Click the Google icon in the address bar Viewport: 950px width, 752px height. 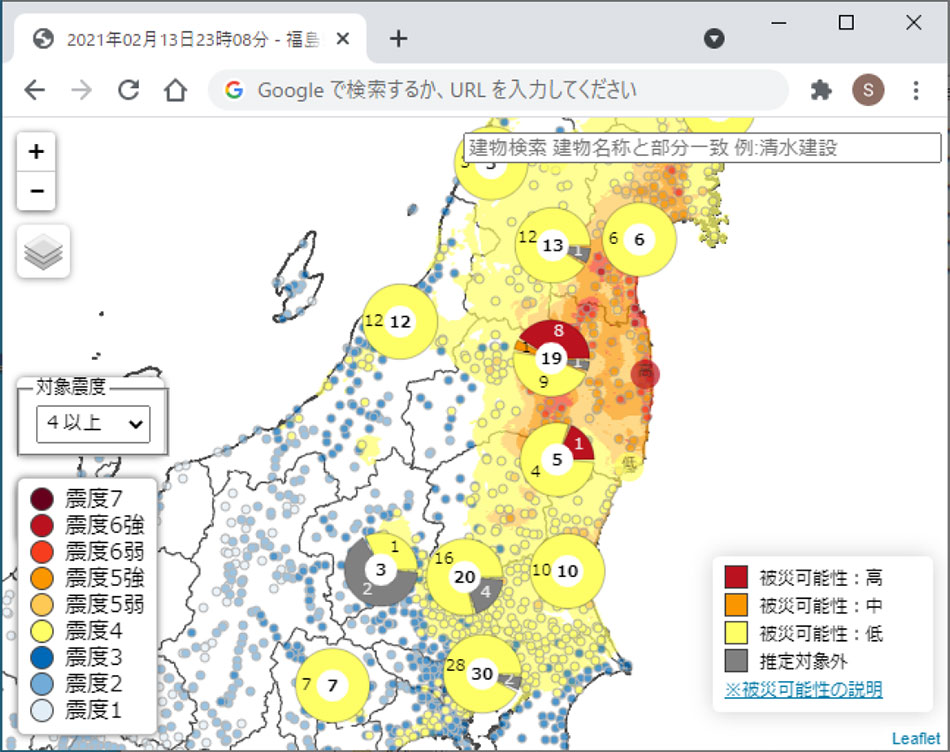click(233, 90)
